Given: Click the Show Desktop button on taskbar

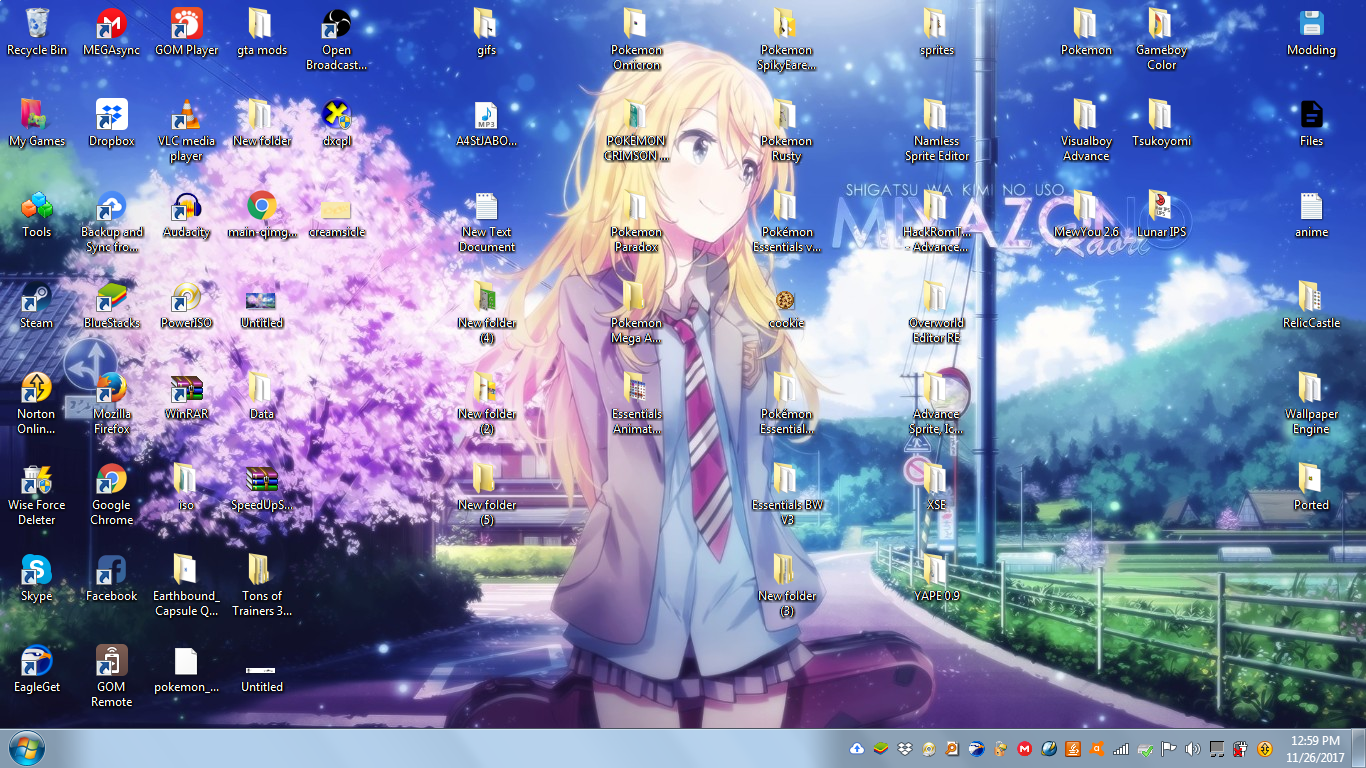Looking at the screenshot, I should [1360, 748].
